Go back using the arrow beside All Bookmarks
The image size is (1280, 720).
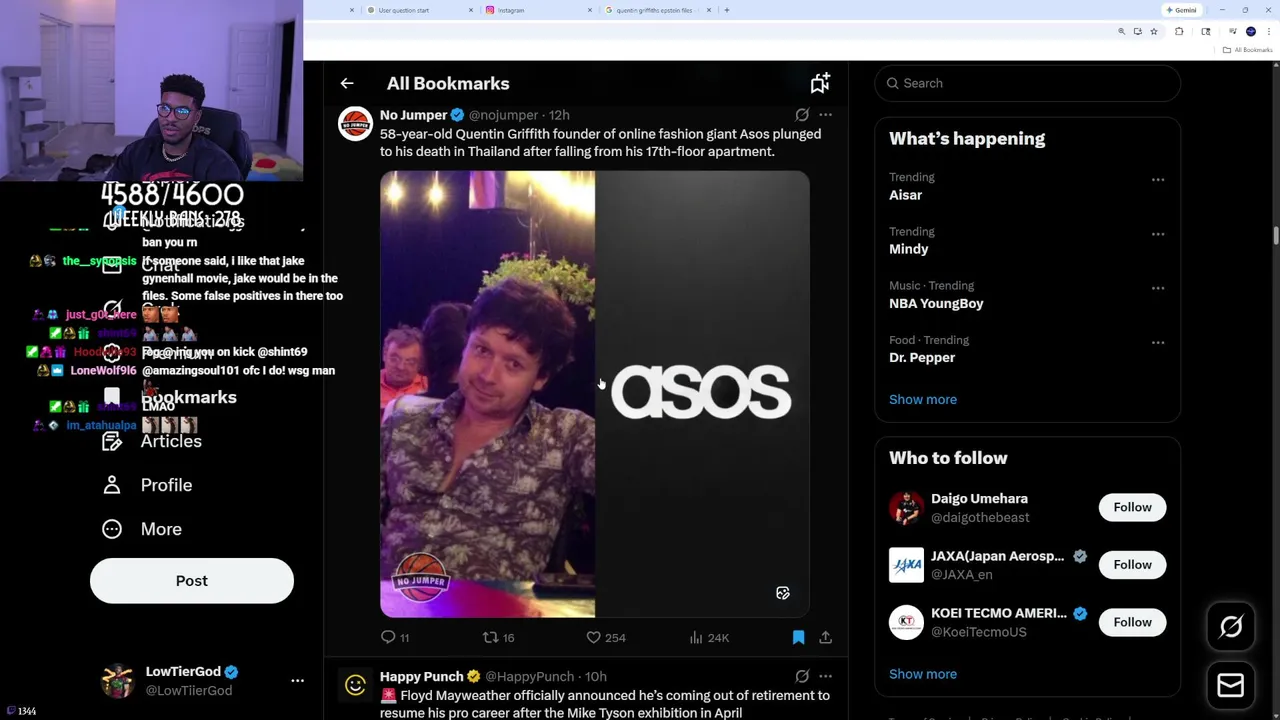pyautogui.click(x=347, y=84)
